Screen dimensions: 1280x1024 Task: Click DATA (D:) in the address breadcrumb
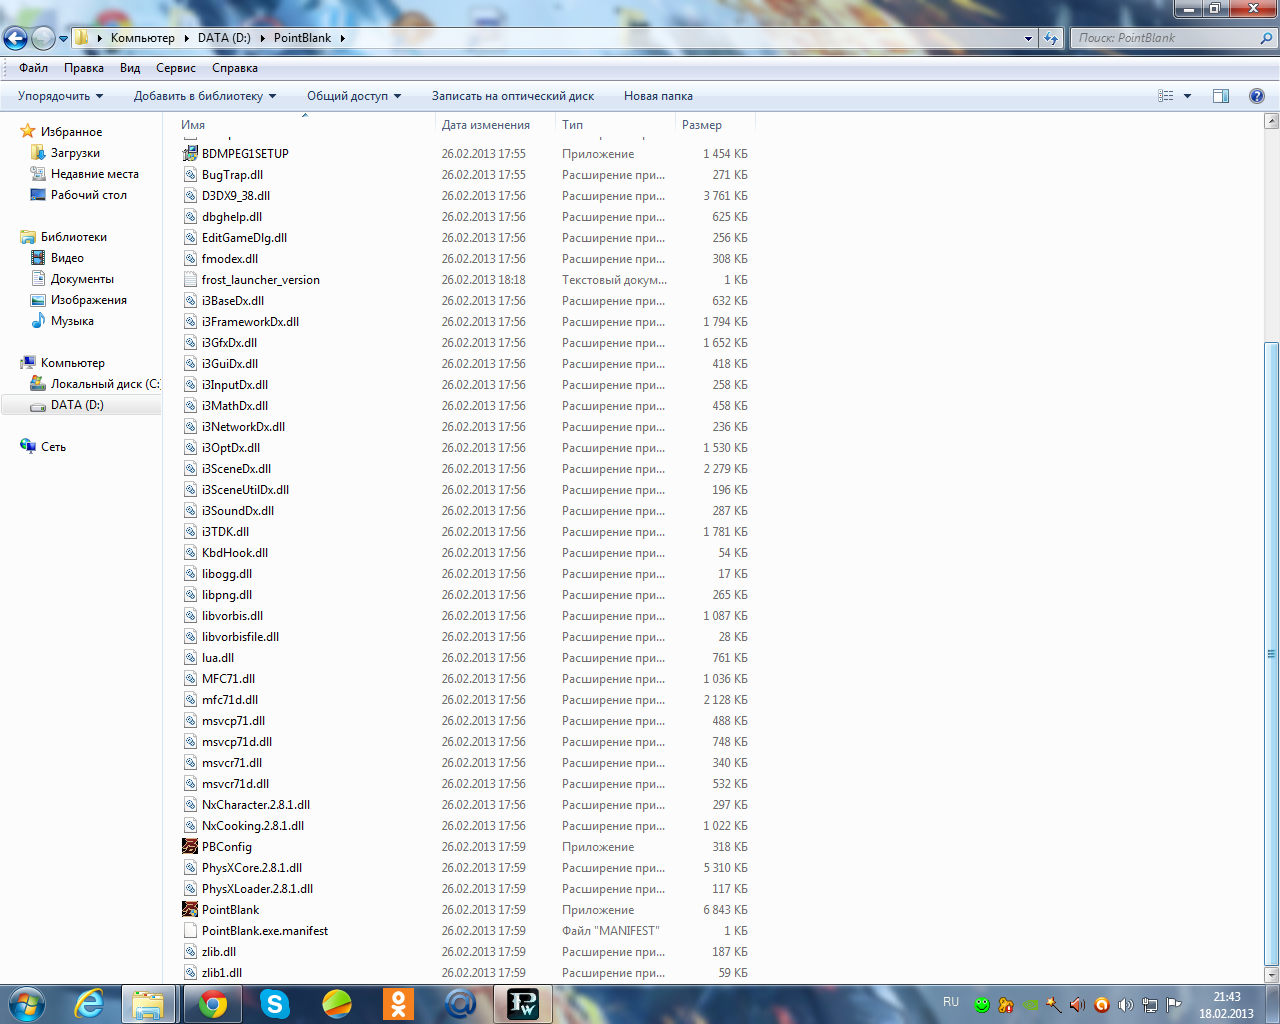pos(224,38)
